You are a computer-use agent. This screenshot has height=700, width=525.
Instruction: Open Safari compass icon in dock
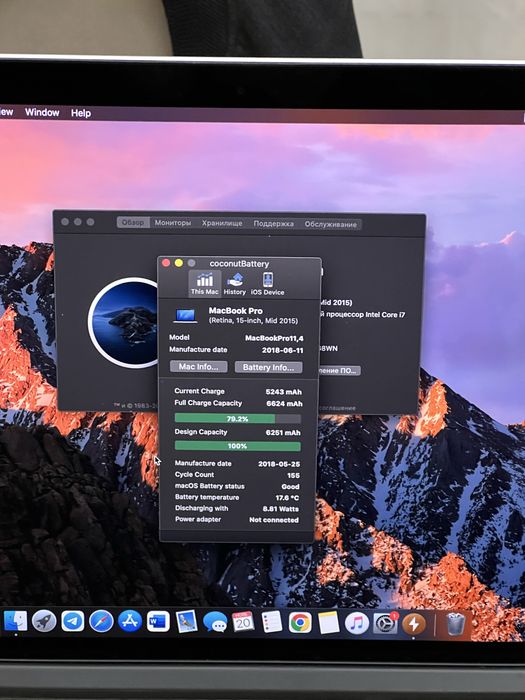point(101,621)
